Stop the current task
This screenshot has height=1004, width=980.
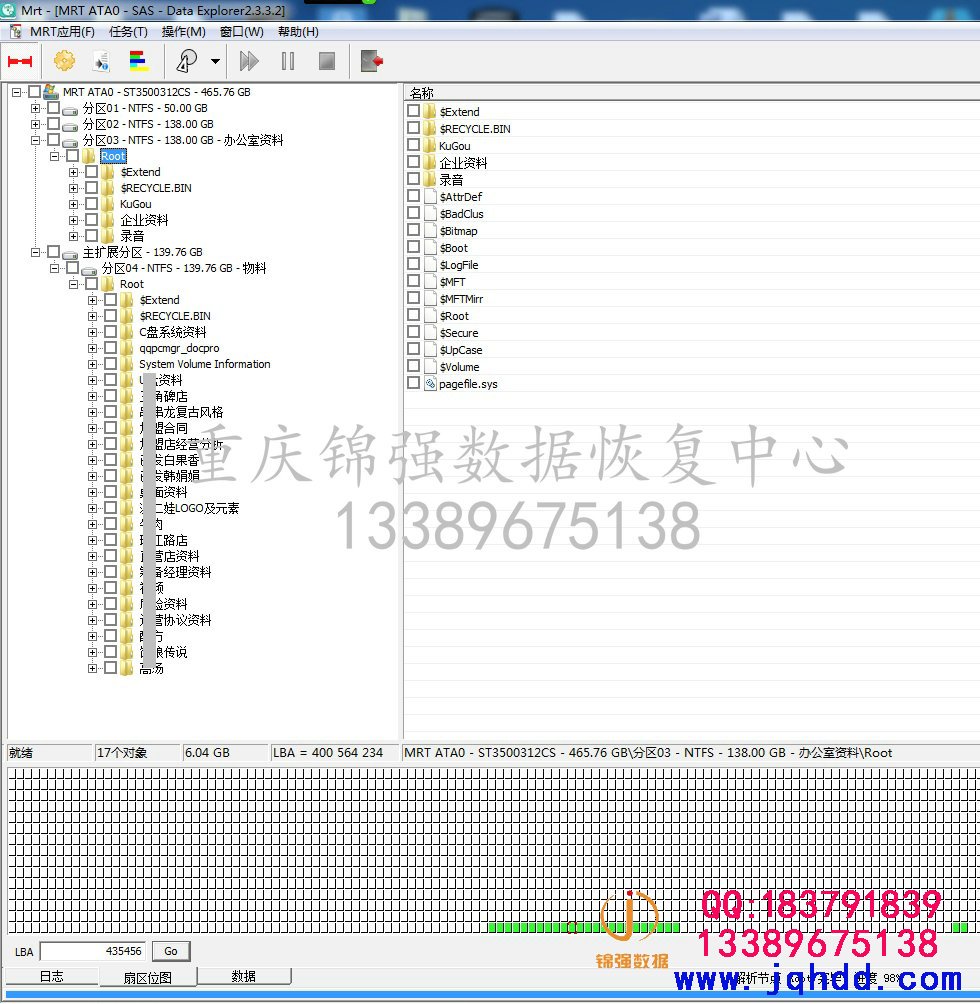coord(327,61)
